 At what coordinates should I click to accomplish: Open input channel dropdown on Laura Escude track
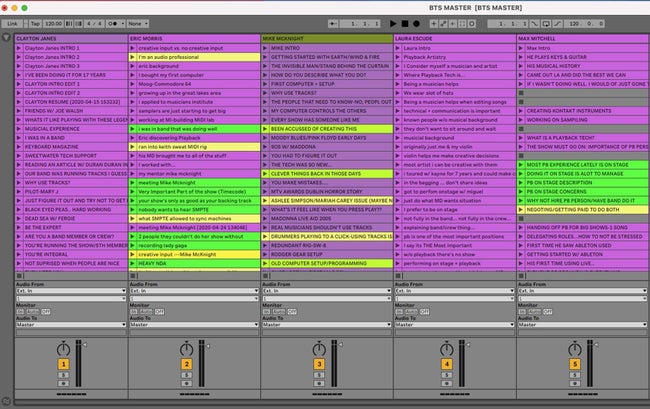point(455,298)
